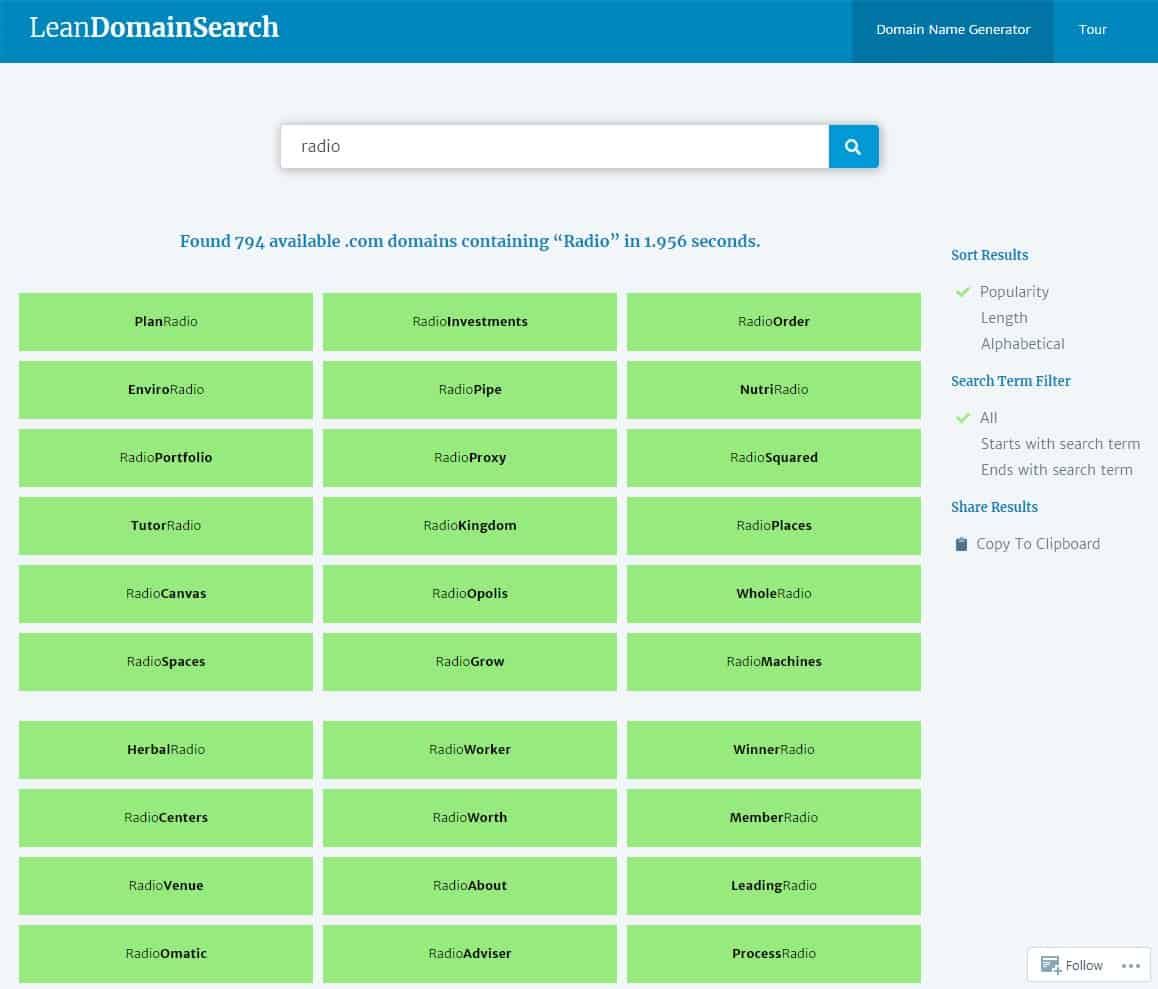This screenshot has height=989, width=1158.
Task: Select the RadioOmatic domain result
Action: [x=166, y=953]
